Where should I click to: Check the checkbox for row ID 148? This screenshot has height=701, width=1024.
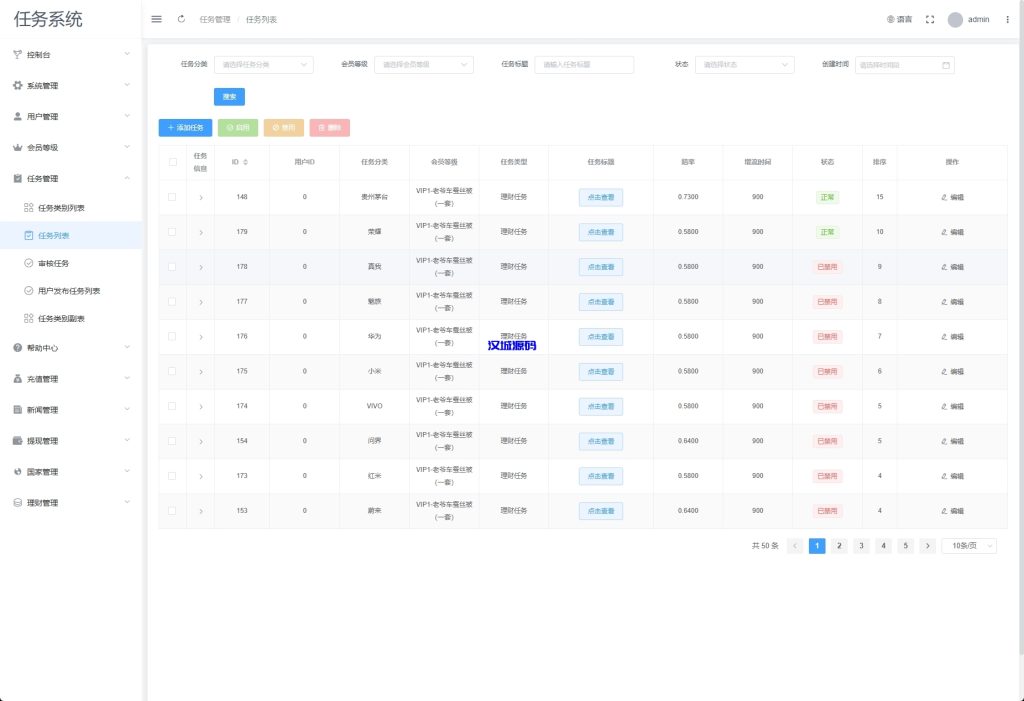[172, 197]
